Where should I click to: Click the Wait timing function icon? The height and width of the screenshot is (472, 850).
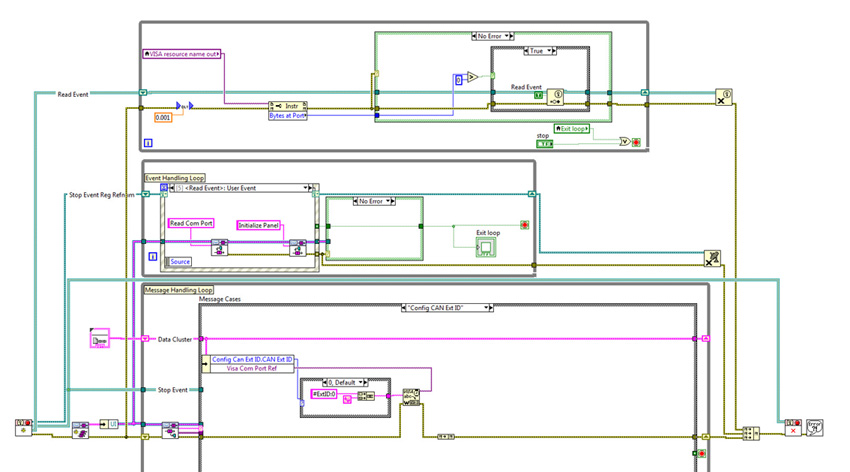coord(184,105)
